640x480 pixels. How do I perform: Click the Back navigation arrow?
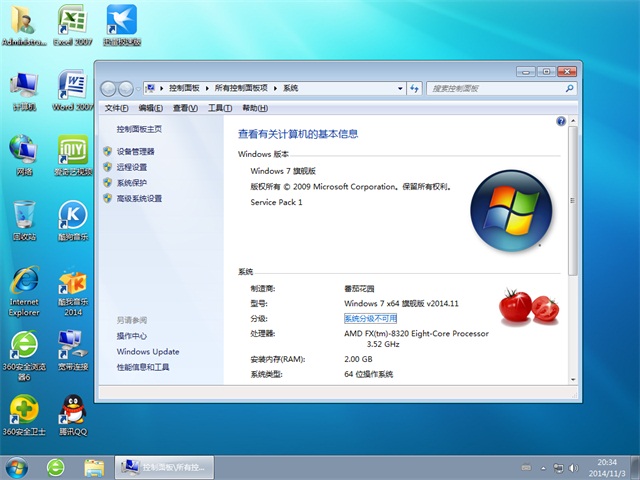108,88
